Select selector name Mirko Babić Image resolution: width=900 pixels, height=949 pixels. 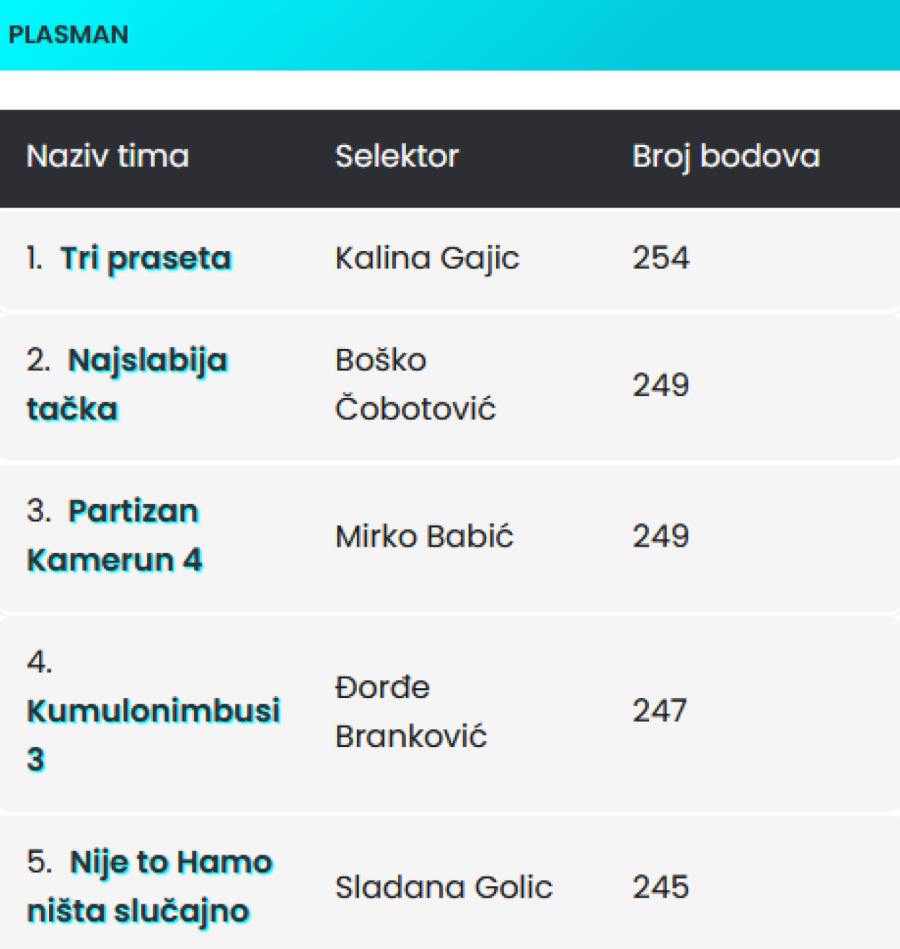coord(424,537)
